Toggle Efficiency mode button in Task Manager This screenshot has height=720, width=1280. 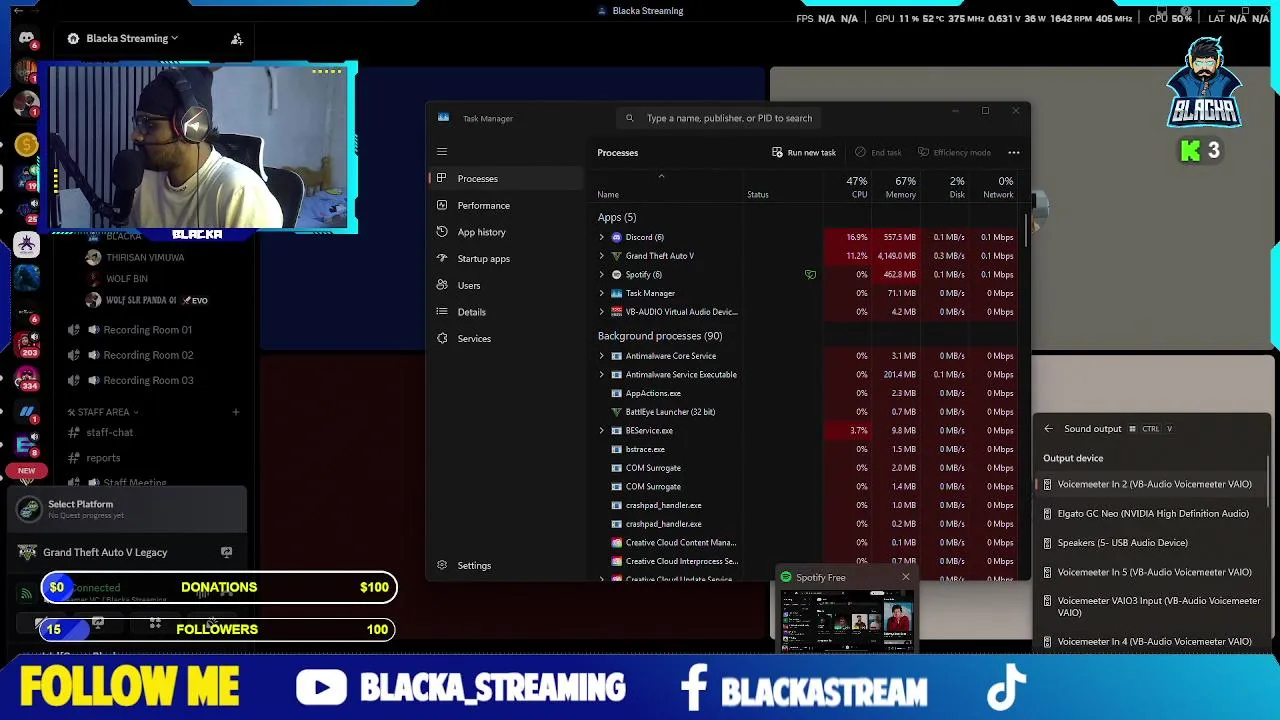click(x=954, y=153)
